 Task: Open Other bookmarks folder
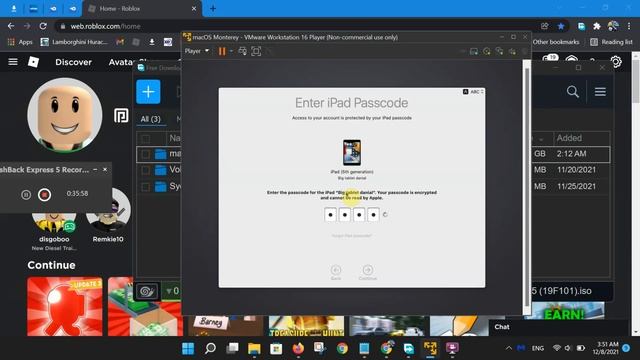click(x=556, y=42)
